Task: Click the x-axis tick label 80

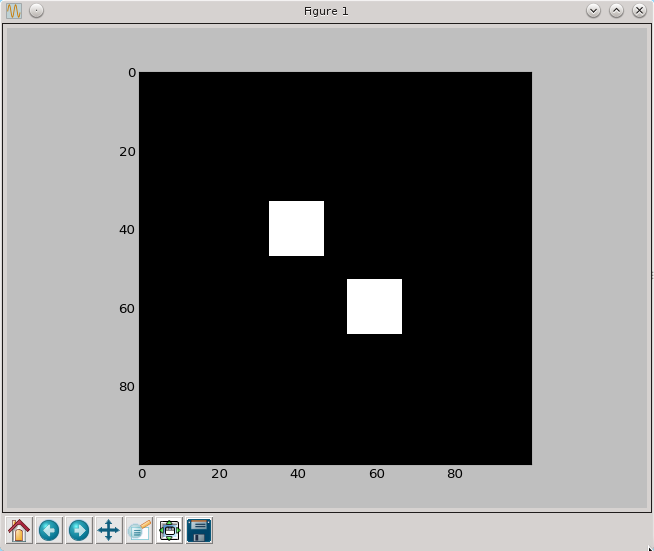Action: tap(454, 474)
